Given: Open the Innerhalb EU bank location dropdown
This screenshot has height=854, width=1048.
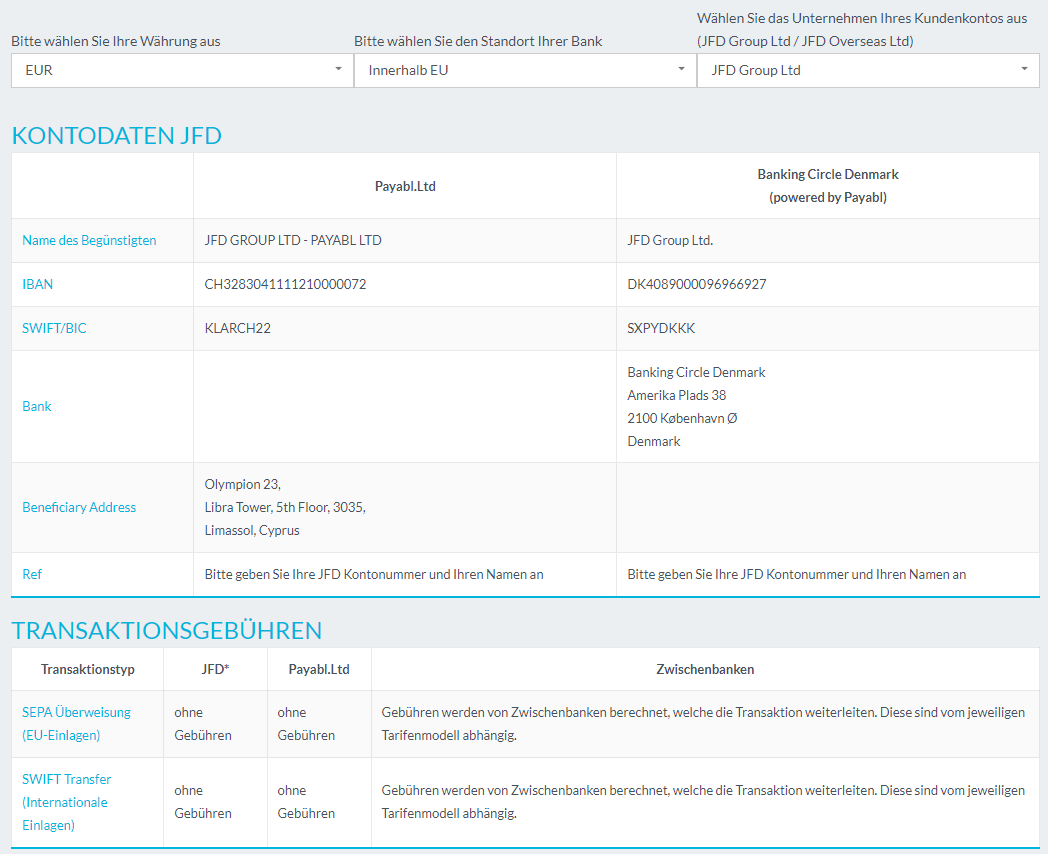Looking at the screenshot, I should [525, 70].
